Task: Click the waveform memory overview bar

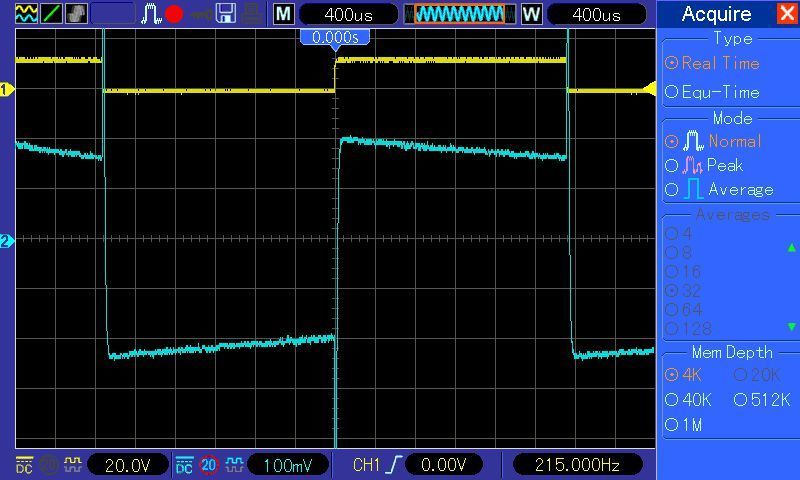Action: tap(460, 14)
